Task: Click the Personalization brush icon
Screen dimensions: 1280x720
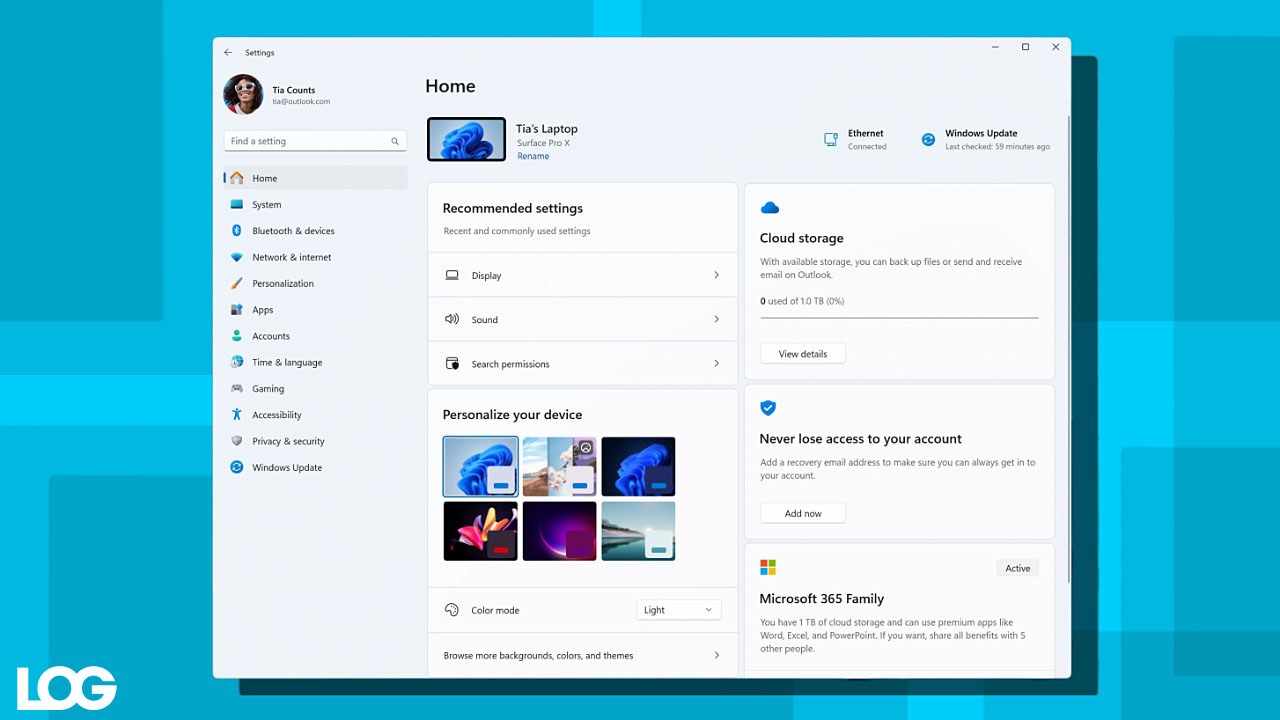Action: point(237,283)
